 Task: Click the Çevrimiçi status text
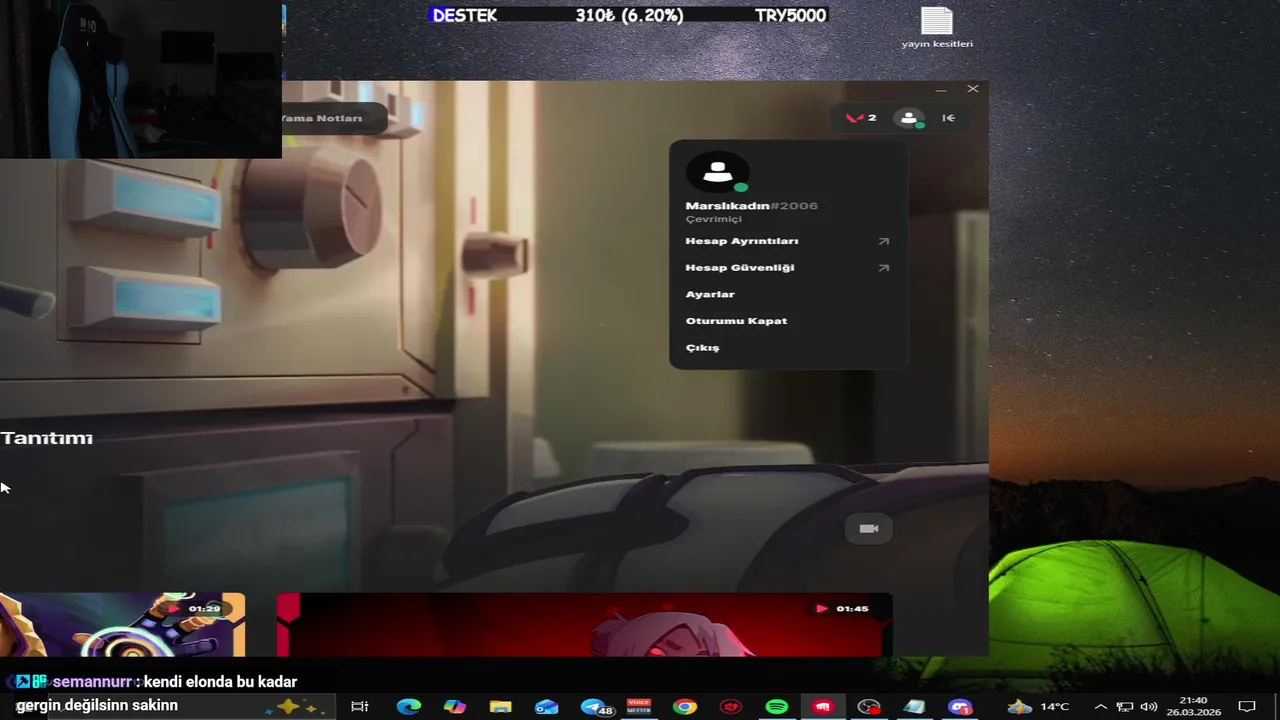[713, 219]
